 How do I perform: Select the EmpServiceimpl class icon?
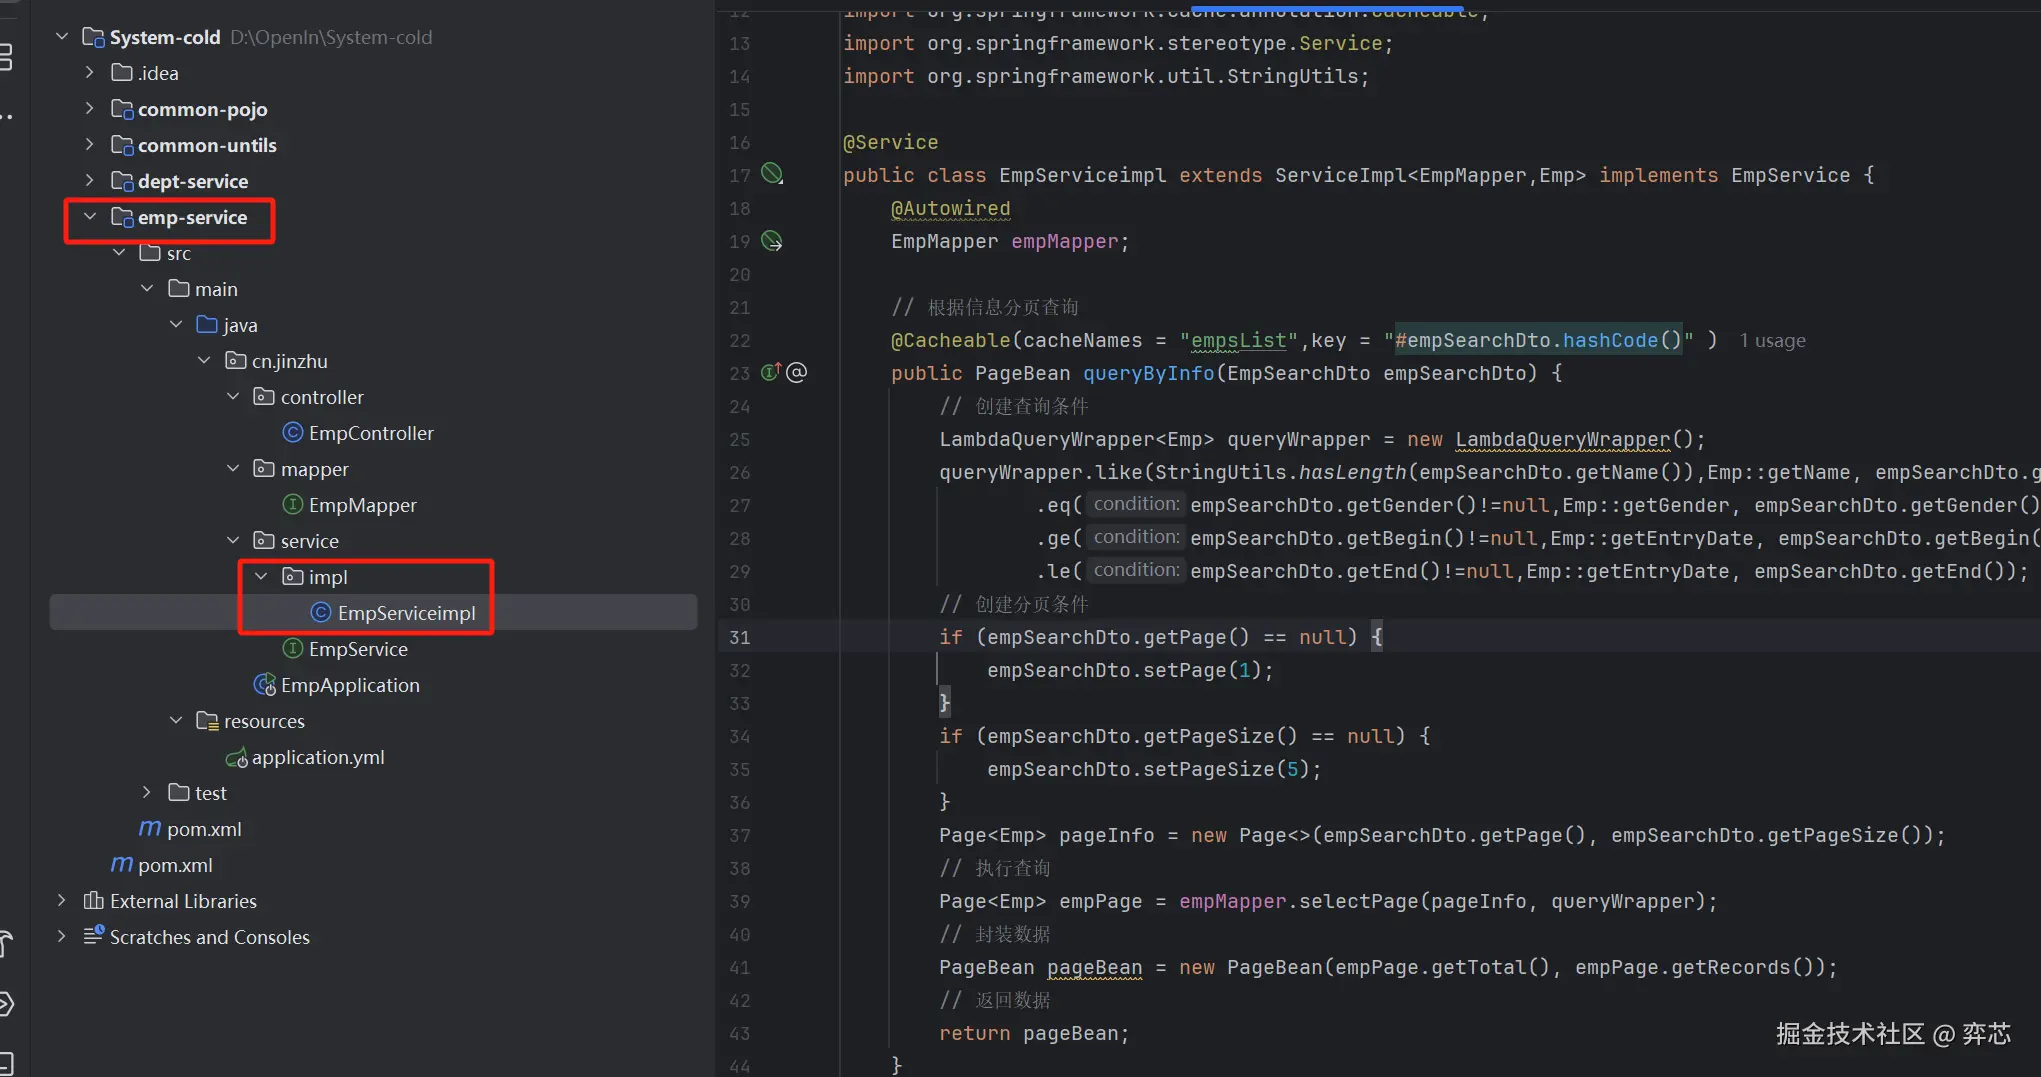point(321,613)
